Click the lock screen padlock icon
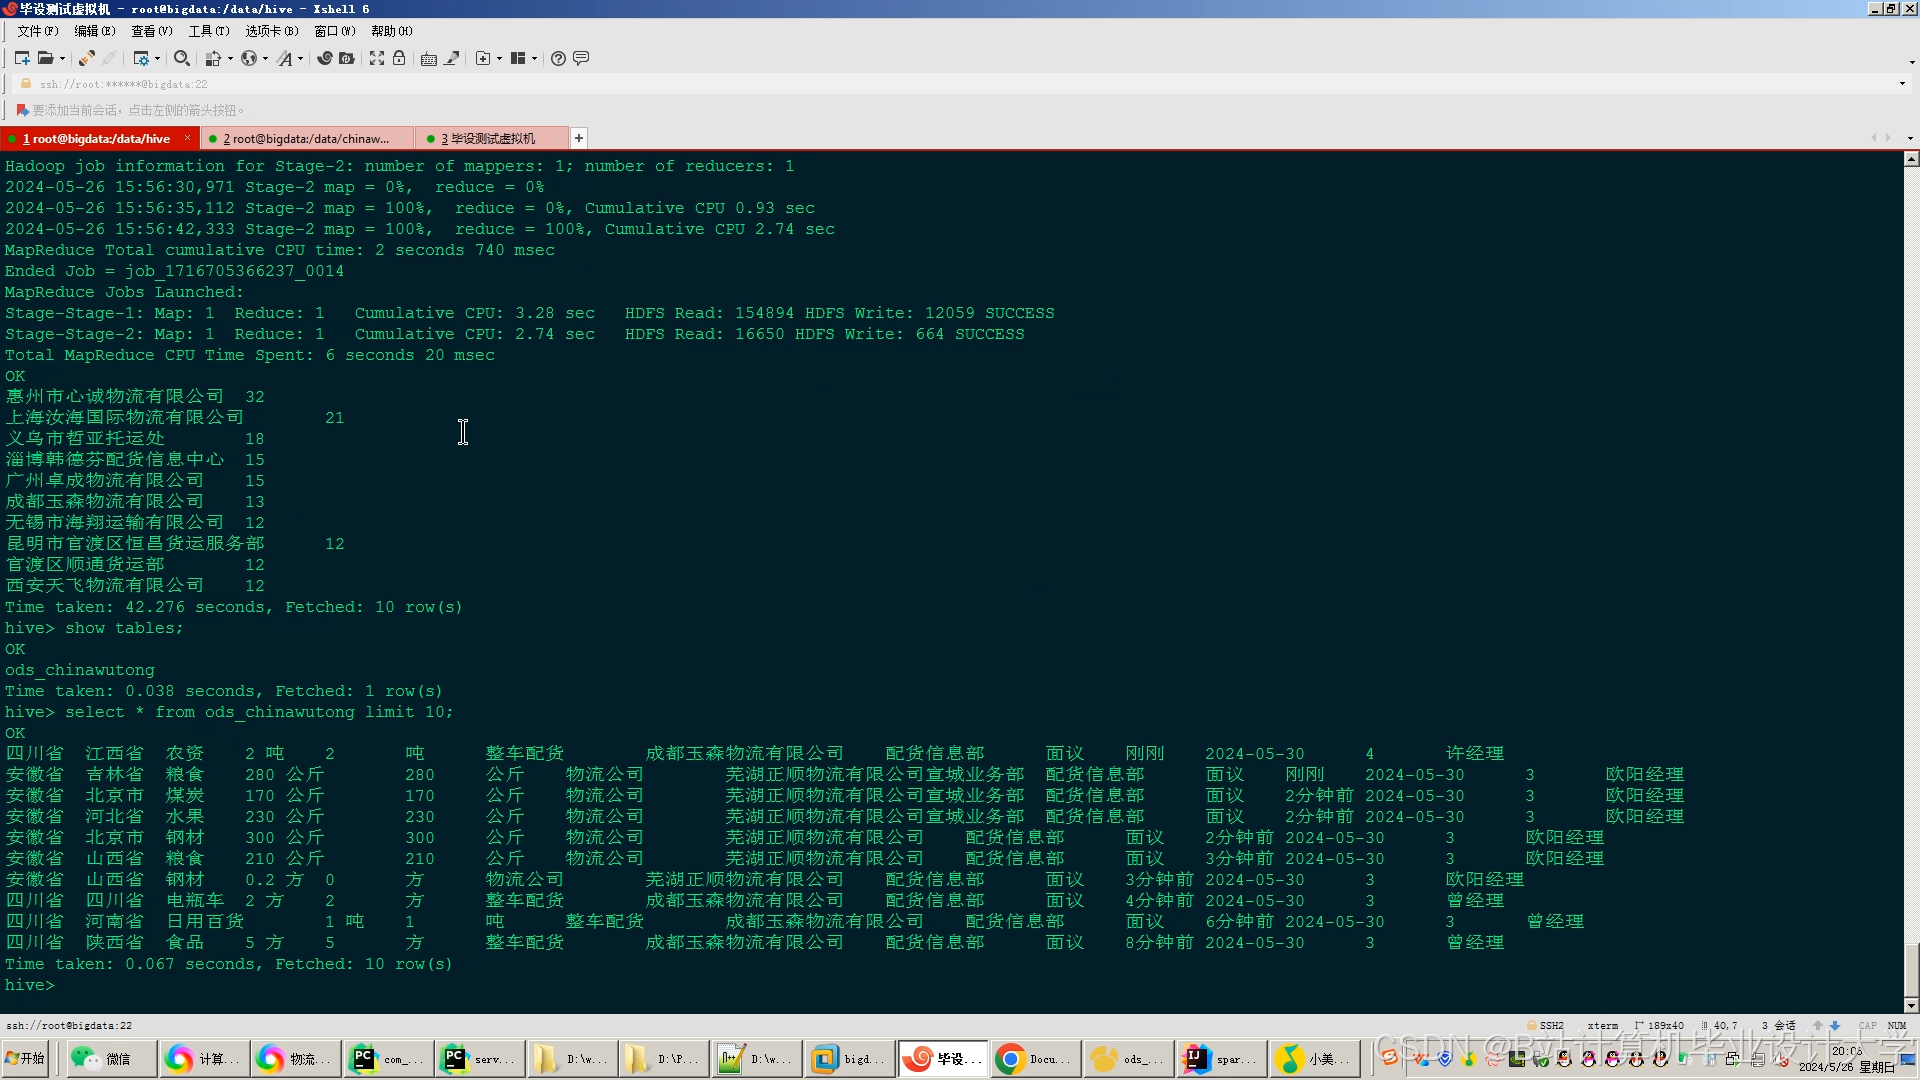1920x1080 pixels. [x=399, y=58]
